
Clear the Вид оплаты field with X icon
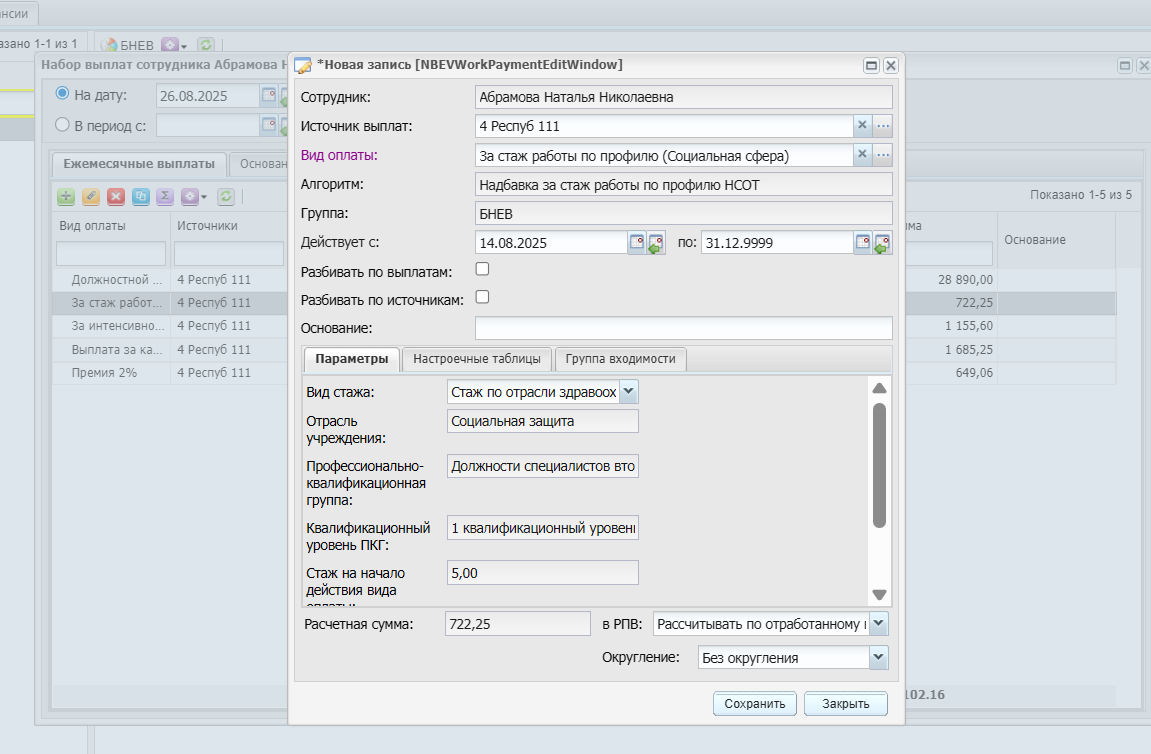coord(863,155)
